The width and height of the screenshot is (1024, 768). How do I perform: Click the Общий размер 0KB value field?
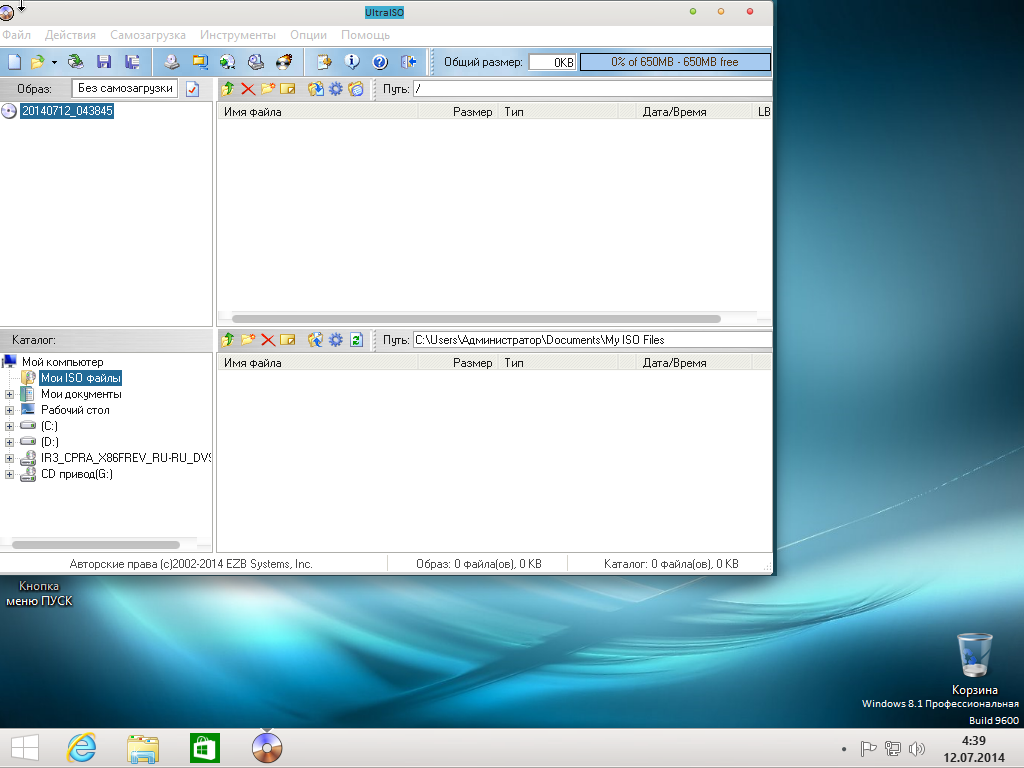pos(552,62)
